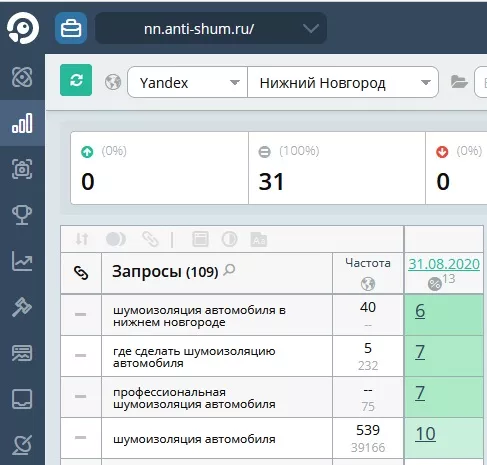Image resolution: width=487 pixels, height=465 pixels.
Task: Click the folder icon next to region dropdown
Action: 459,82
